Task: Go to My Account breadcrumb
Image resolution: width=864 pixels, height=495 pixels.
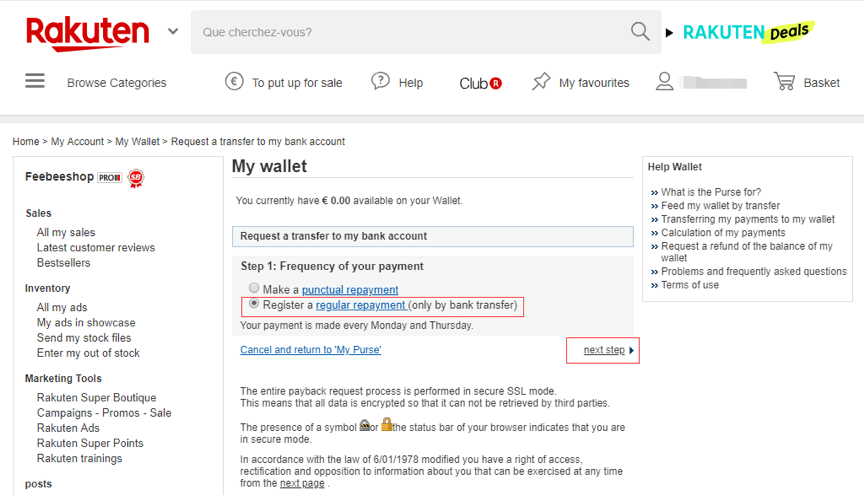Action: coord(77,142)
